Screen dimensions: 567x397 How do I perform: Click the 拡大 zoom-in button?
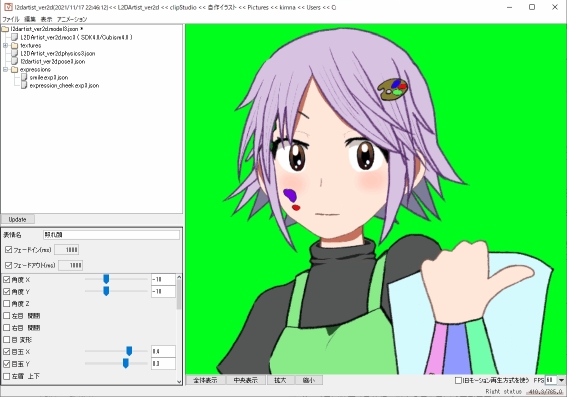pos(280,380)
